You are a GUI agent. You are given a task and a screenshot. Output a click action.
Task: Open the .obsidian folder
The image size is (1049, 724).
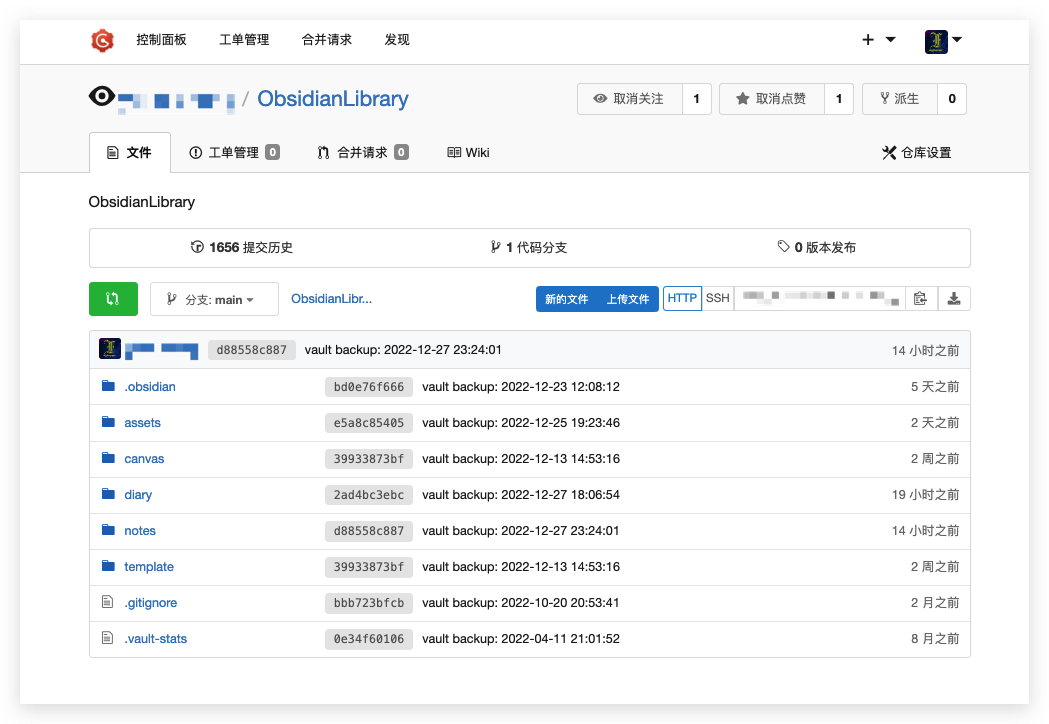point(150,387)
